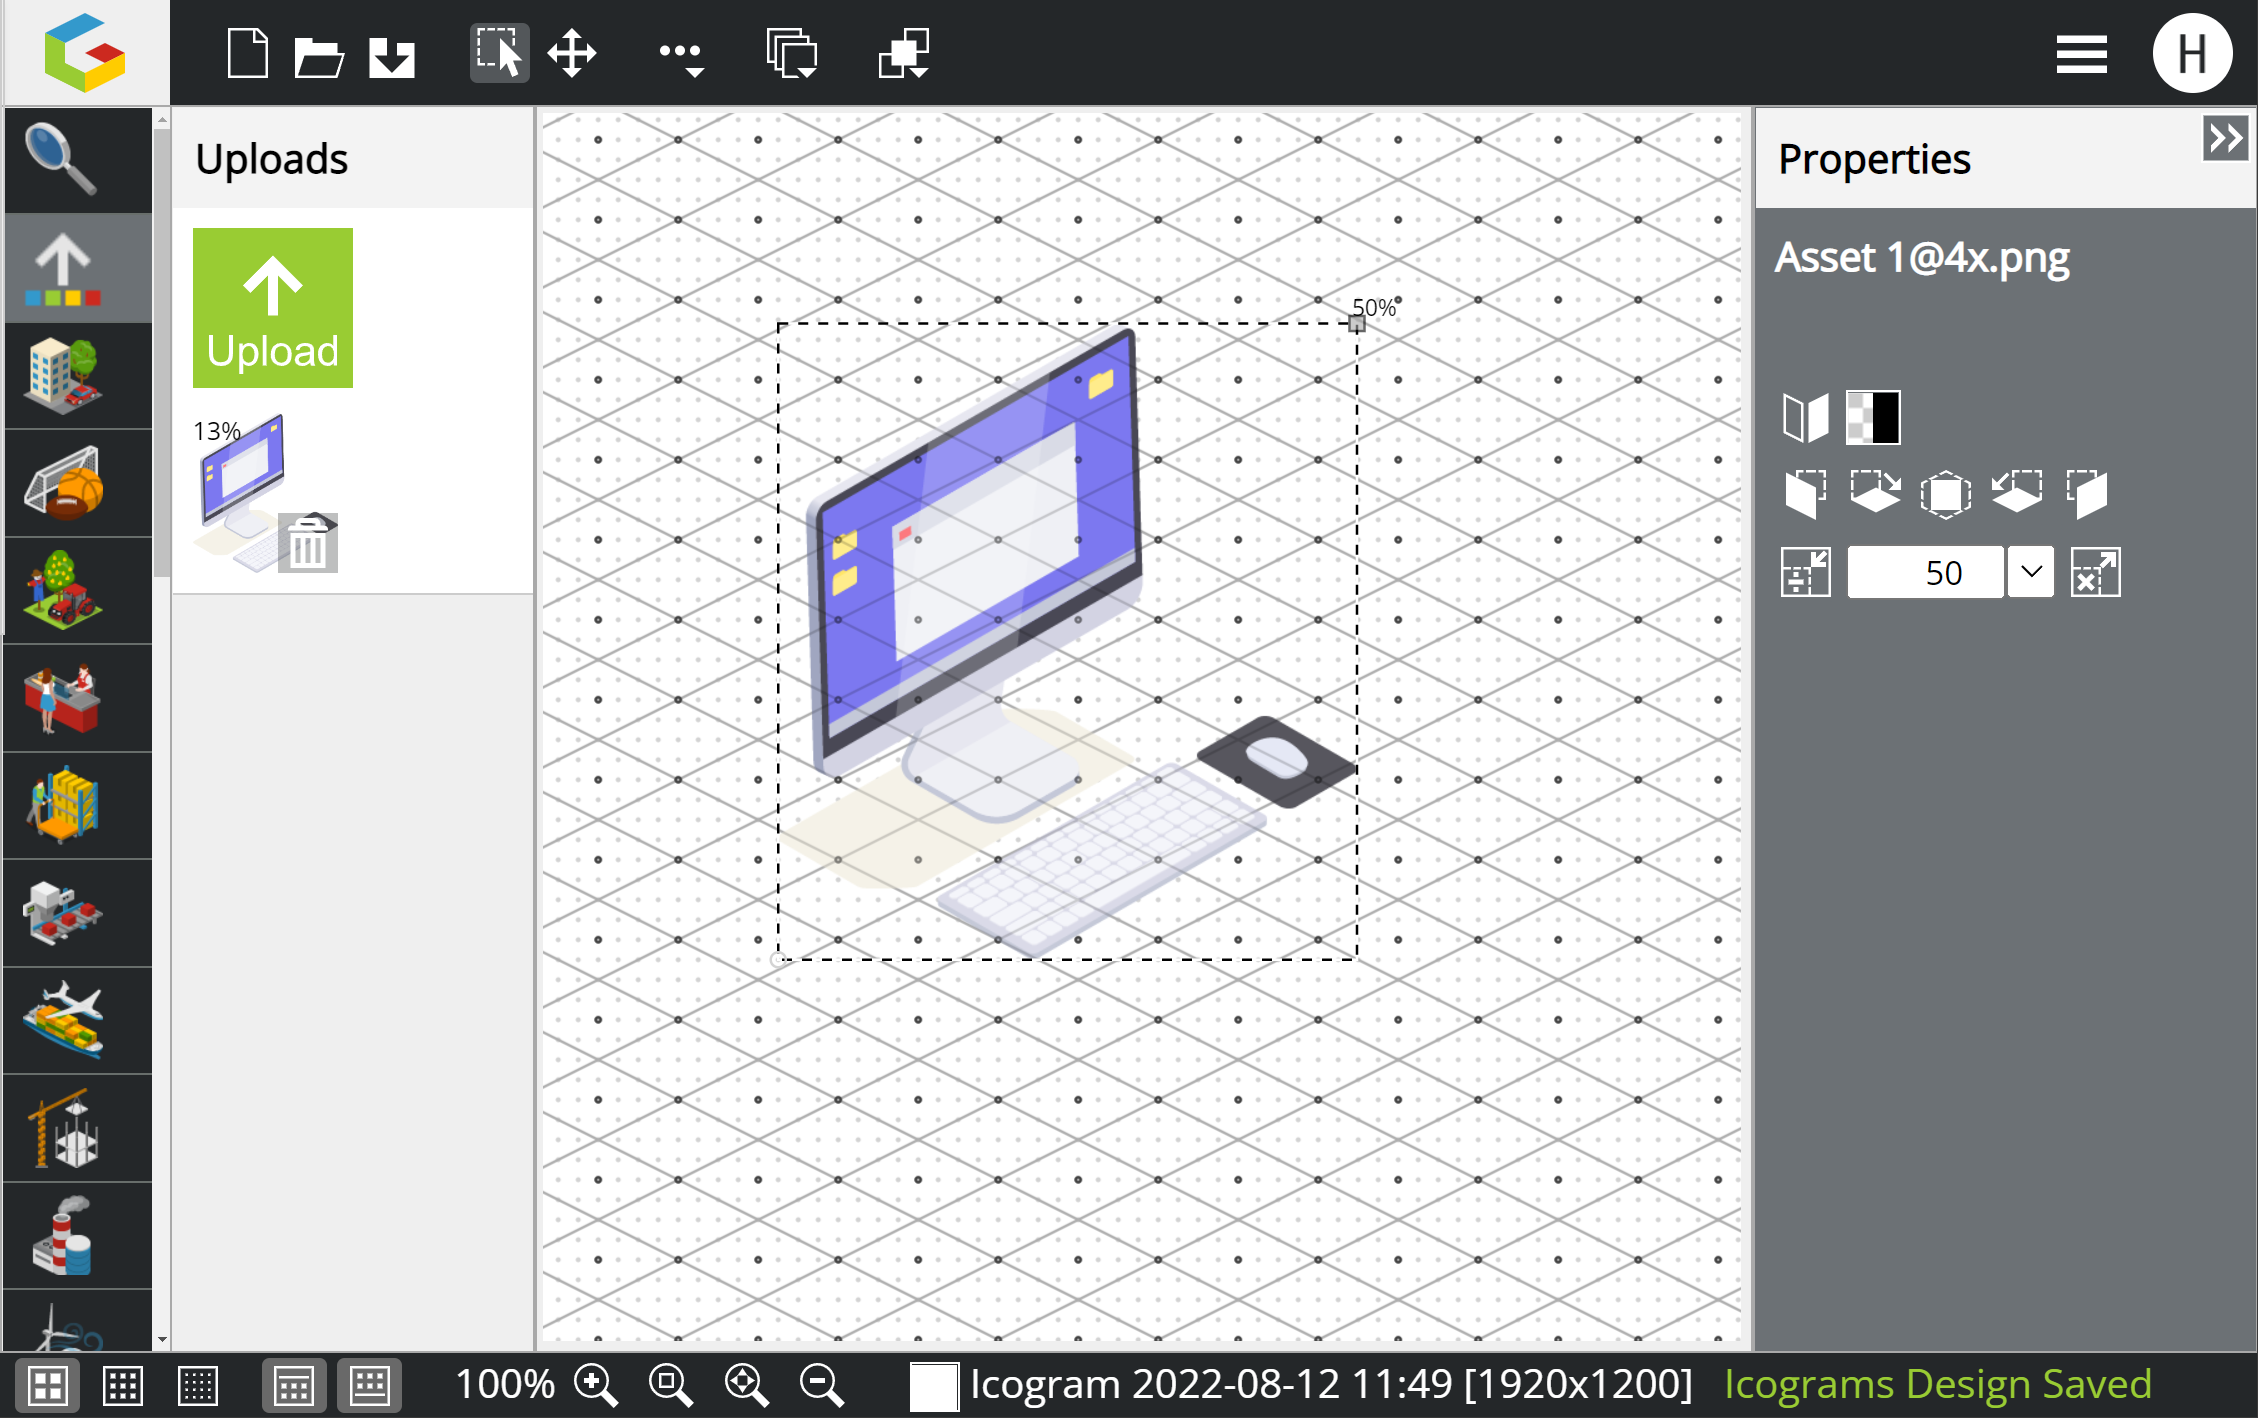Viewport: 2258px width, 1418px height.
Task: Open the three-dots more options dropdown
Action: click(x=682, y=55)
